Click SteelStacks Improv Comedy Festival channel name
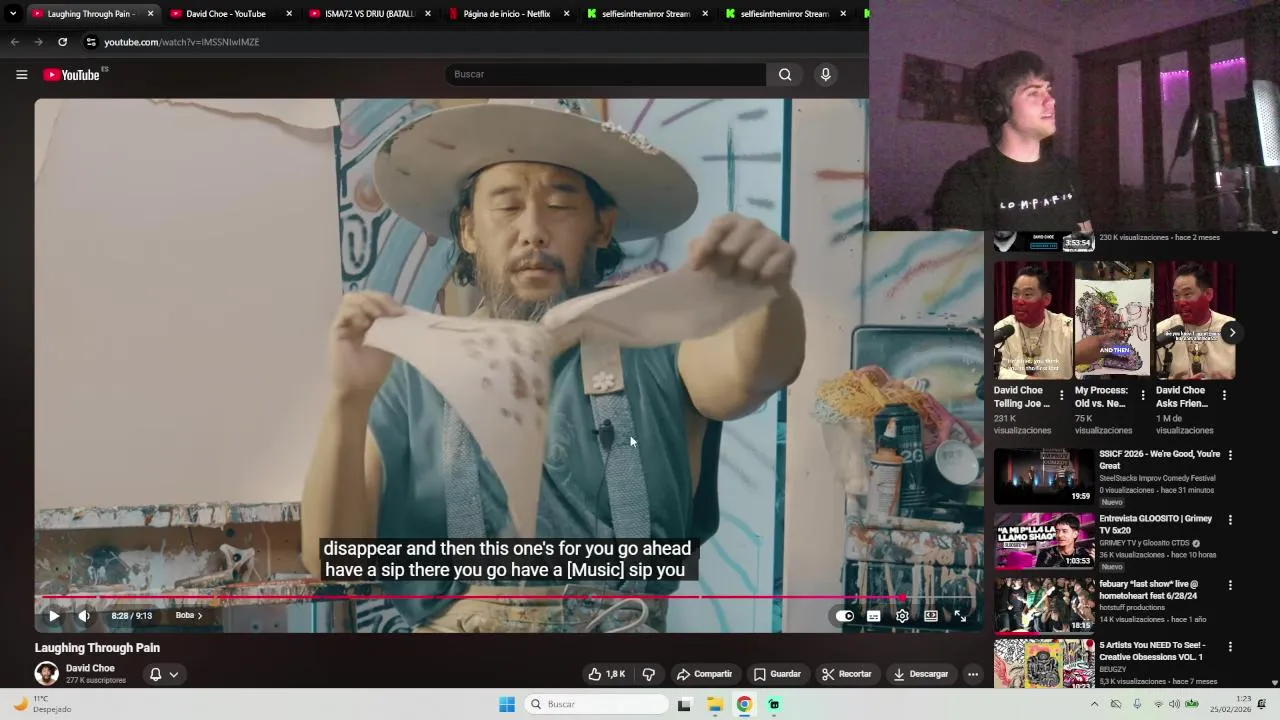 [1157, 478]
